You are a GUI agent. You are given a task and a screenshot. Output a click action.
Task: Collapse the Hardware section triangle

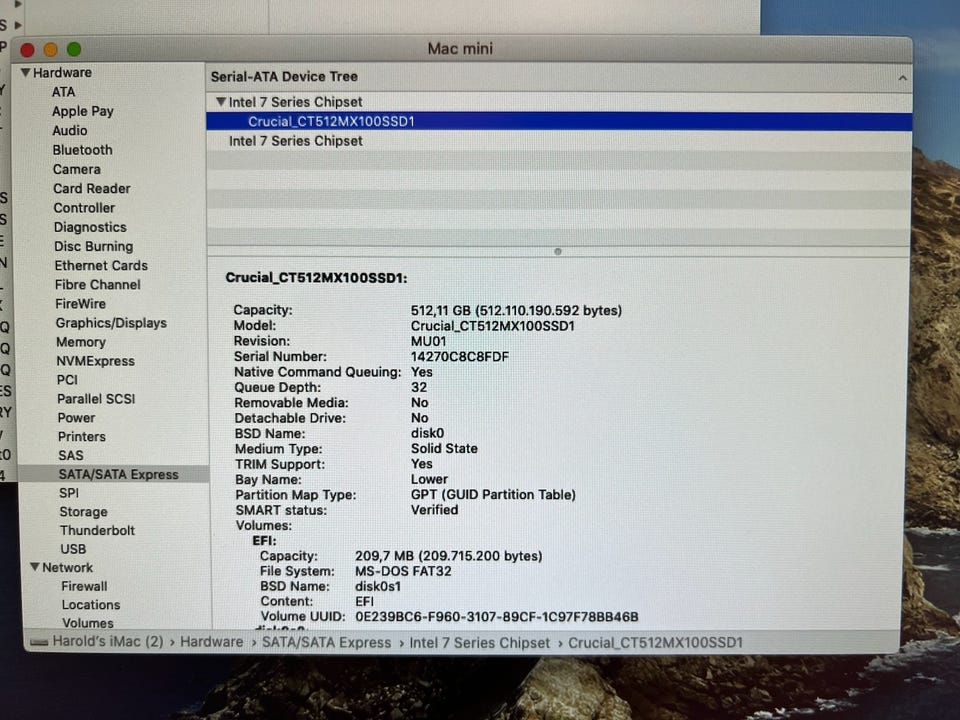25,72
